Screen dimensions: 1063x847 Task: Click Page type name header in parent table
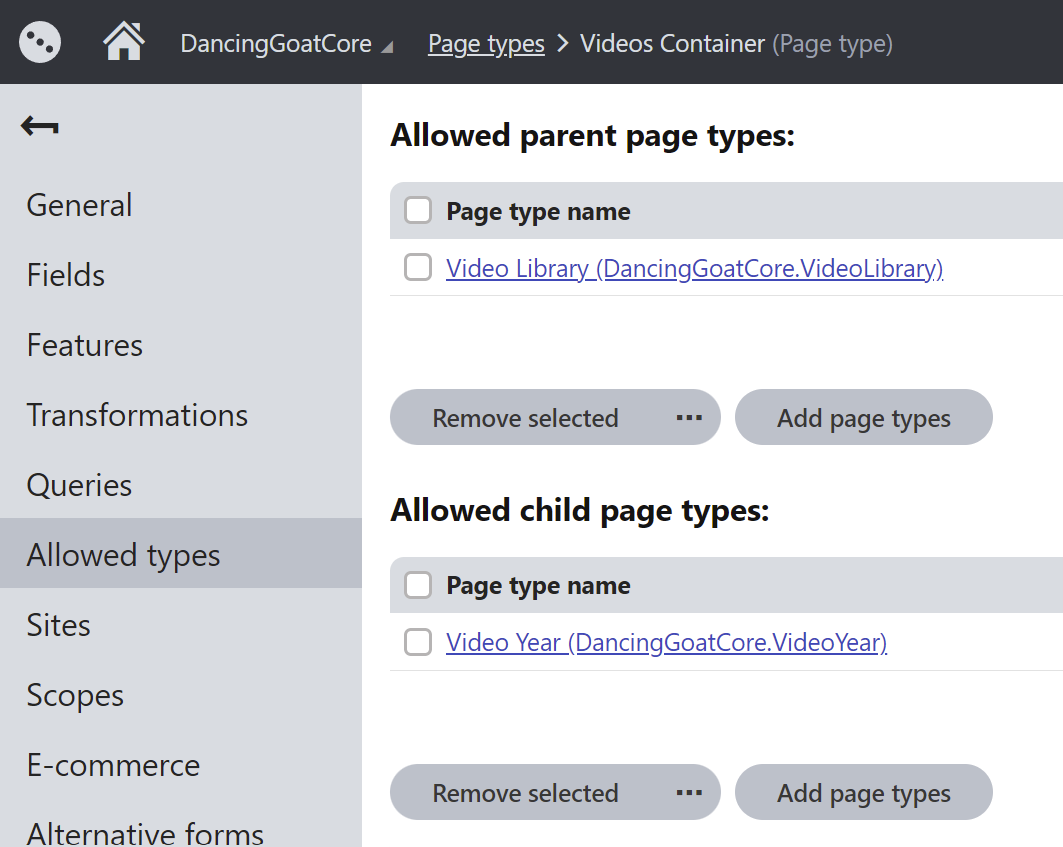(538, 212)
